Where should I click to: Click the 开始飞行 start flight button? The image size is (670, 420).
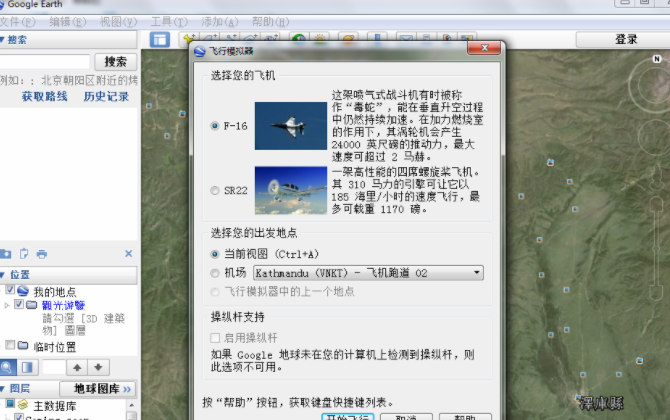click(x=347, y=417)
